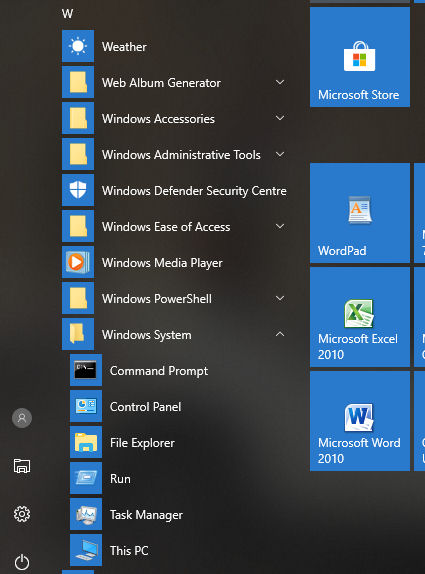Click the Run label

tap(120, 479)
